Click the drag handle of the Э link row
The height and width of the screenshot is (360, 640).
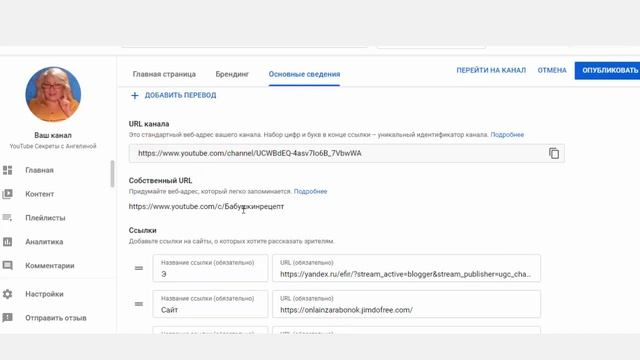[139, 268]
